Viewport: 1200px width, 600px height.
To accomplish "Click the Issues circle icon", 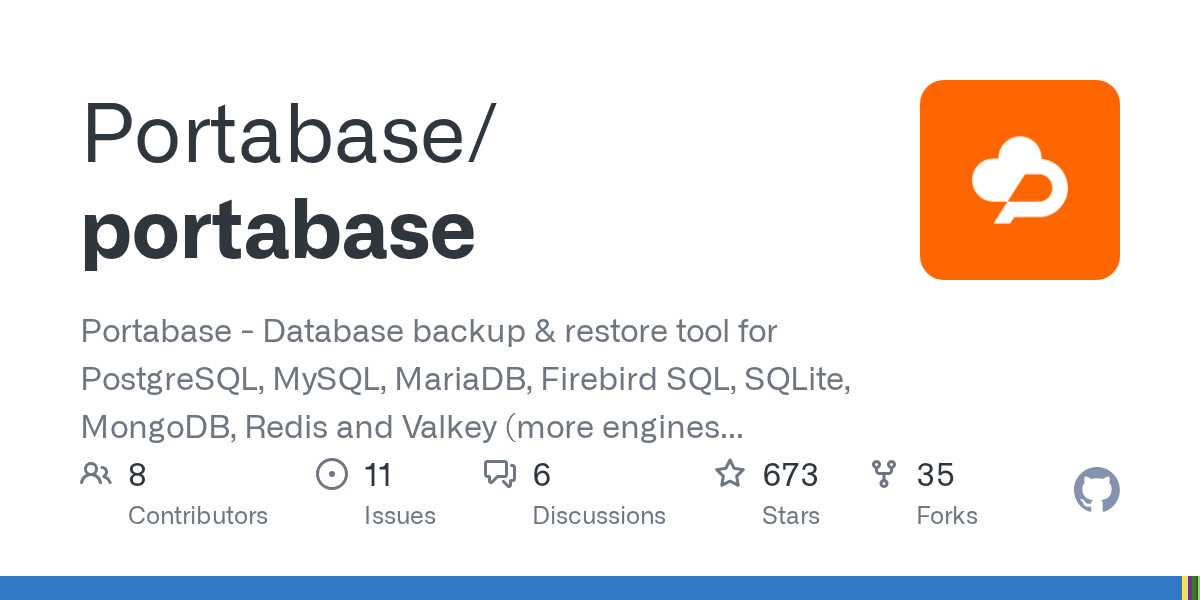I will click(331, 474).
